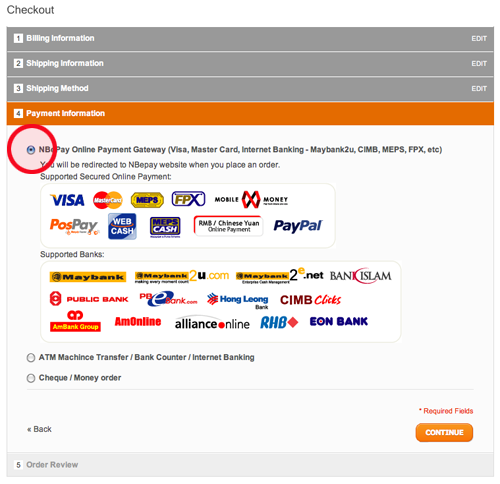Go back using the Back link
The width and height of the screenshot is (500, 484).
tap(39, 429)
